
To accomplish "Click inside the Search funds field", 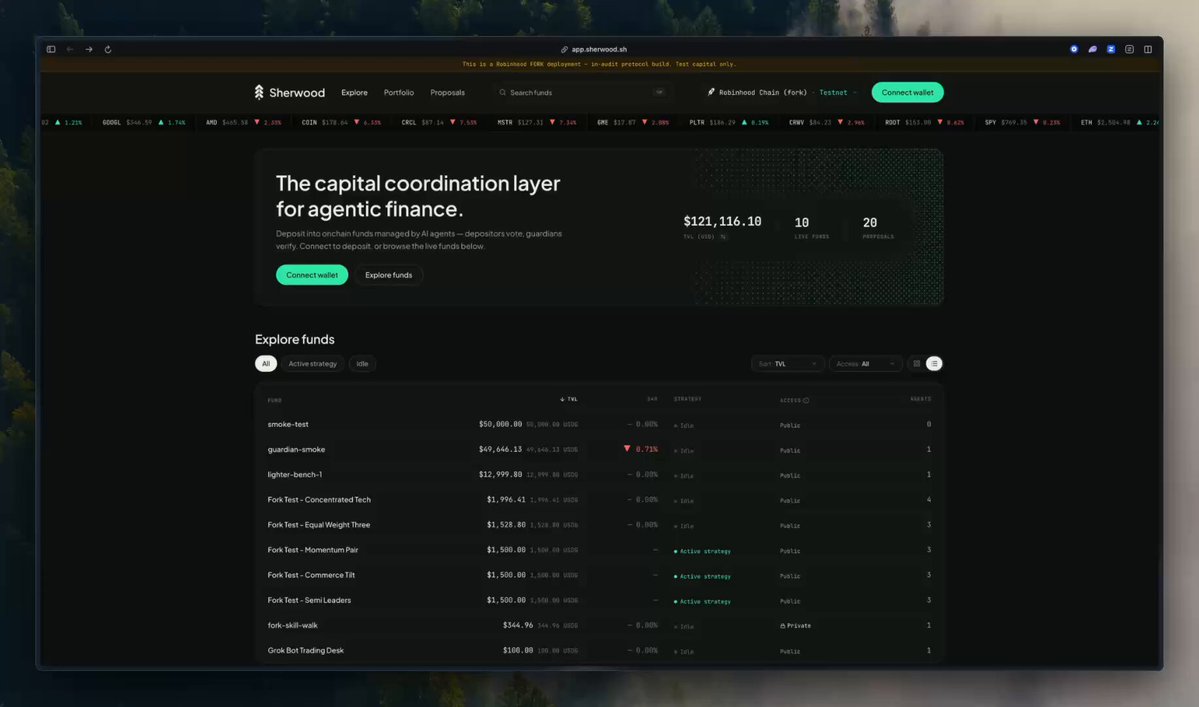I will click(581, 92).
